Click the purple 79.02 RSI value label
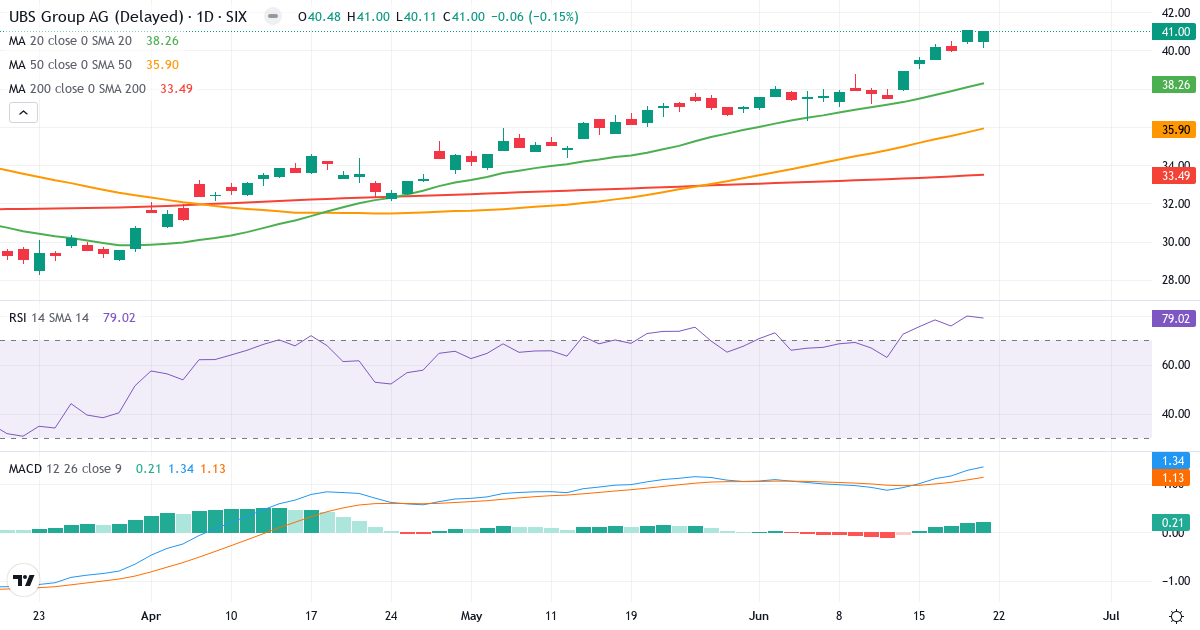 [1175, 319]
